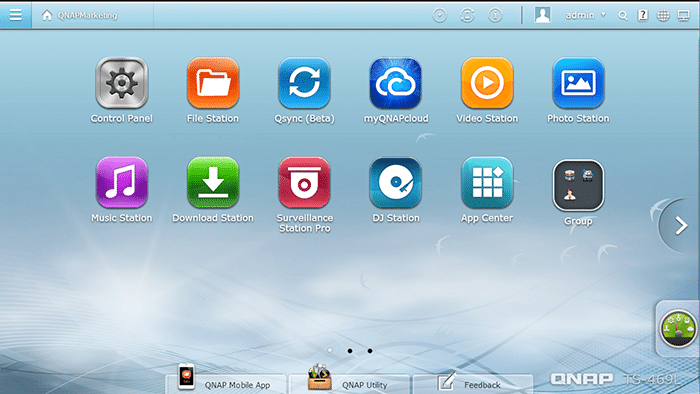Screen dimensions: 700x394
Task: Select the first desktop page dot
Action: tap(330, 351)
